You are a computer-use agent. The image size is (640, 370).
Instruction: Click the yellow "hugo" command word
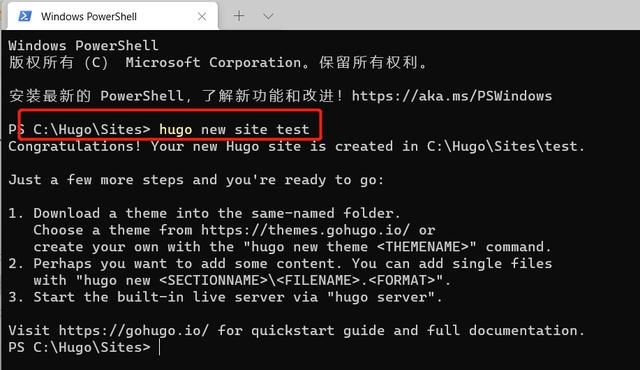[176, 130]
